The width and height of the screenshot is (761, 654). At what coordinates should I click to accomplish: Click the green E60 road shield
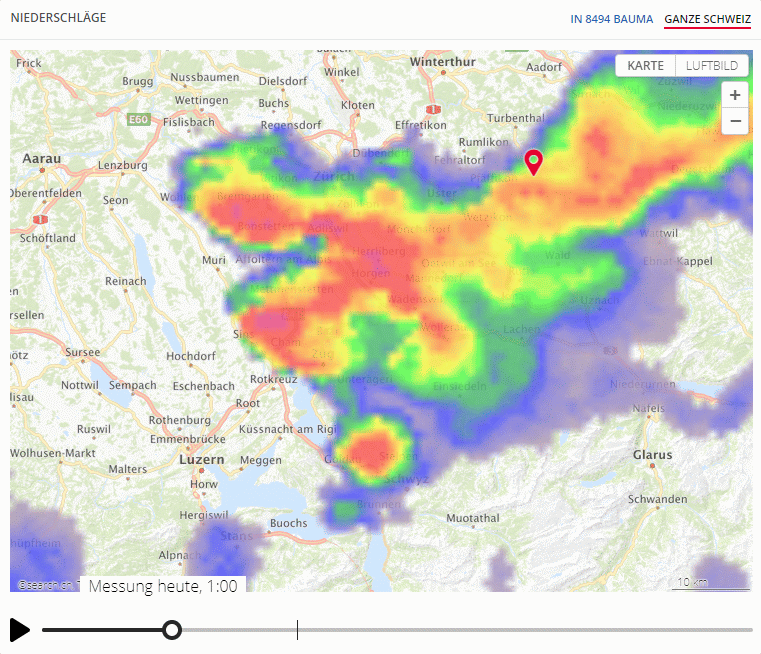tap(138, 120)
